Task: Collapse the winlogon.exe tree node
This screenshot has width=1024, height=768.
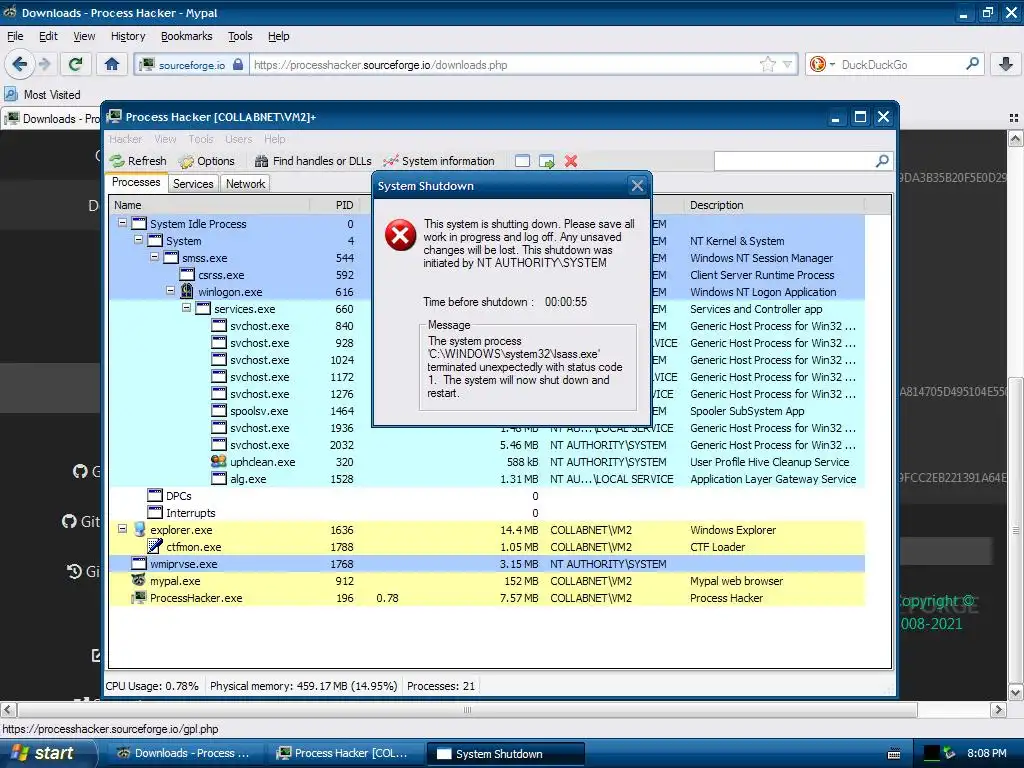Action: 170,291
